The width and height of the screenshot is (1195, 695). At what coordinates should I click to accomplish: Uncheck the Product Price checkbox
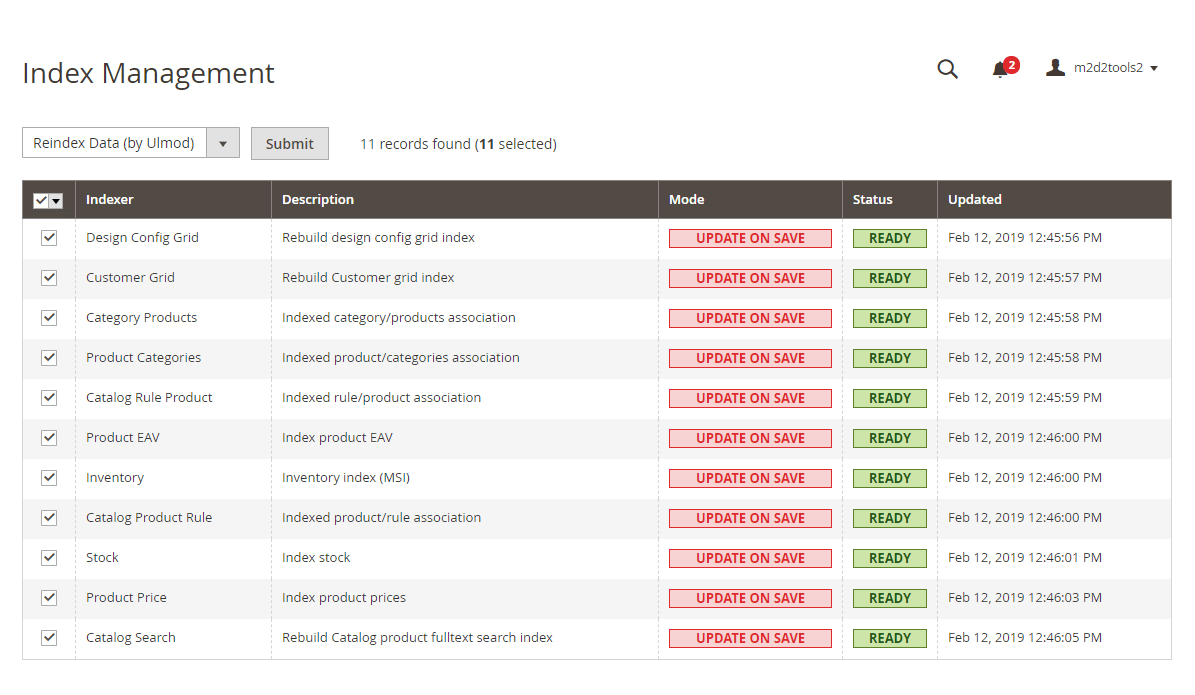pos(49,597)
